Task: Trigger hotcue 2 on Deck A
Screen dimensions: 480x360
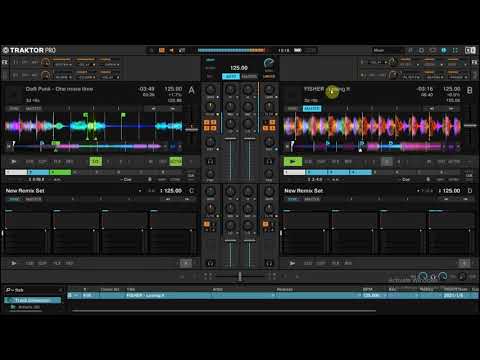Action: [39, 172]
